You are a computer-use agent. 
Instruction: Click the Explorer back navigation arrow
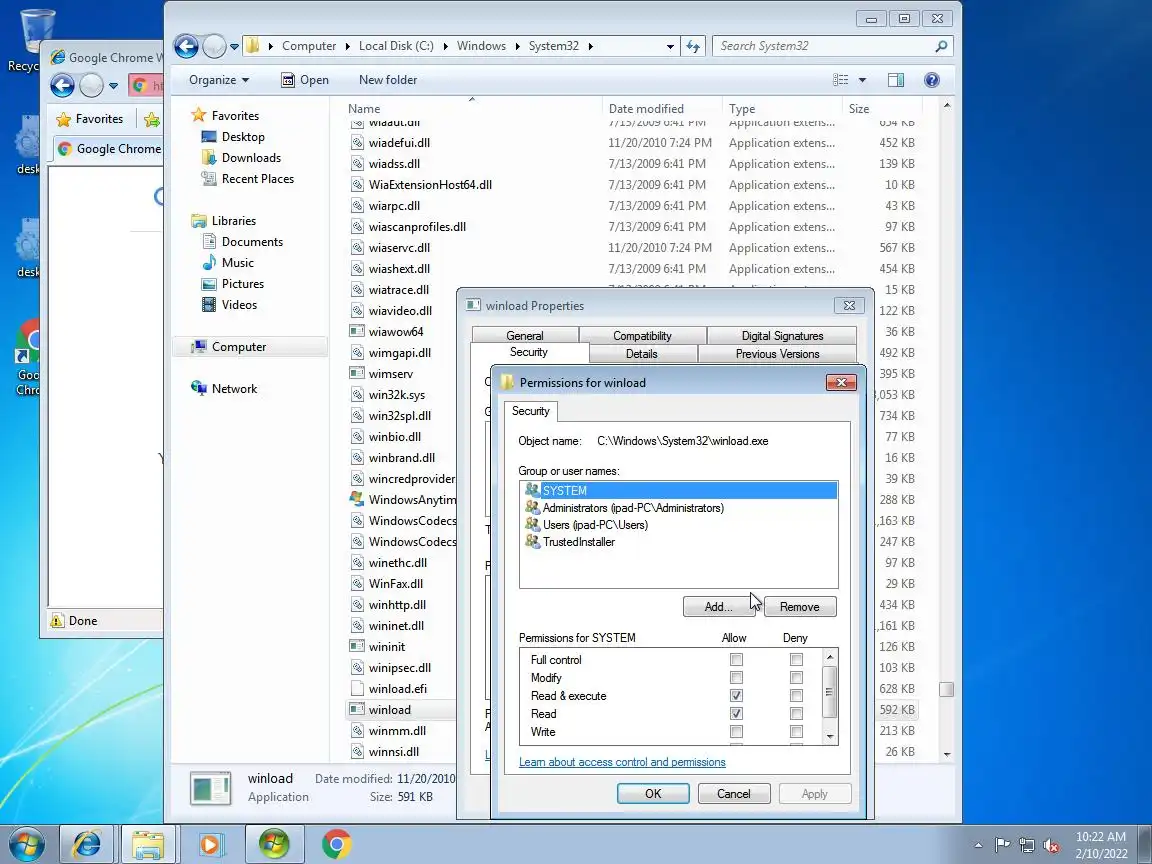(187, 46)
